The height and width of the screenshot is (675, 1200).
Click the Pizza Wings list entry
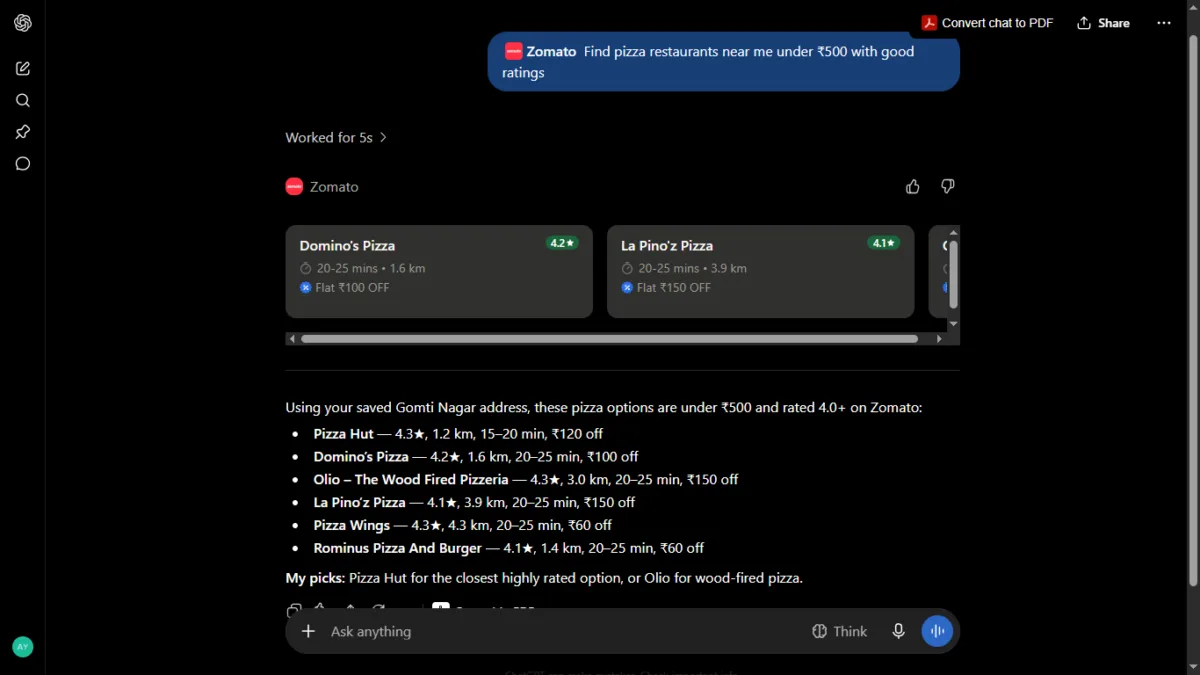(x=462, y=525)
